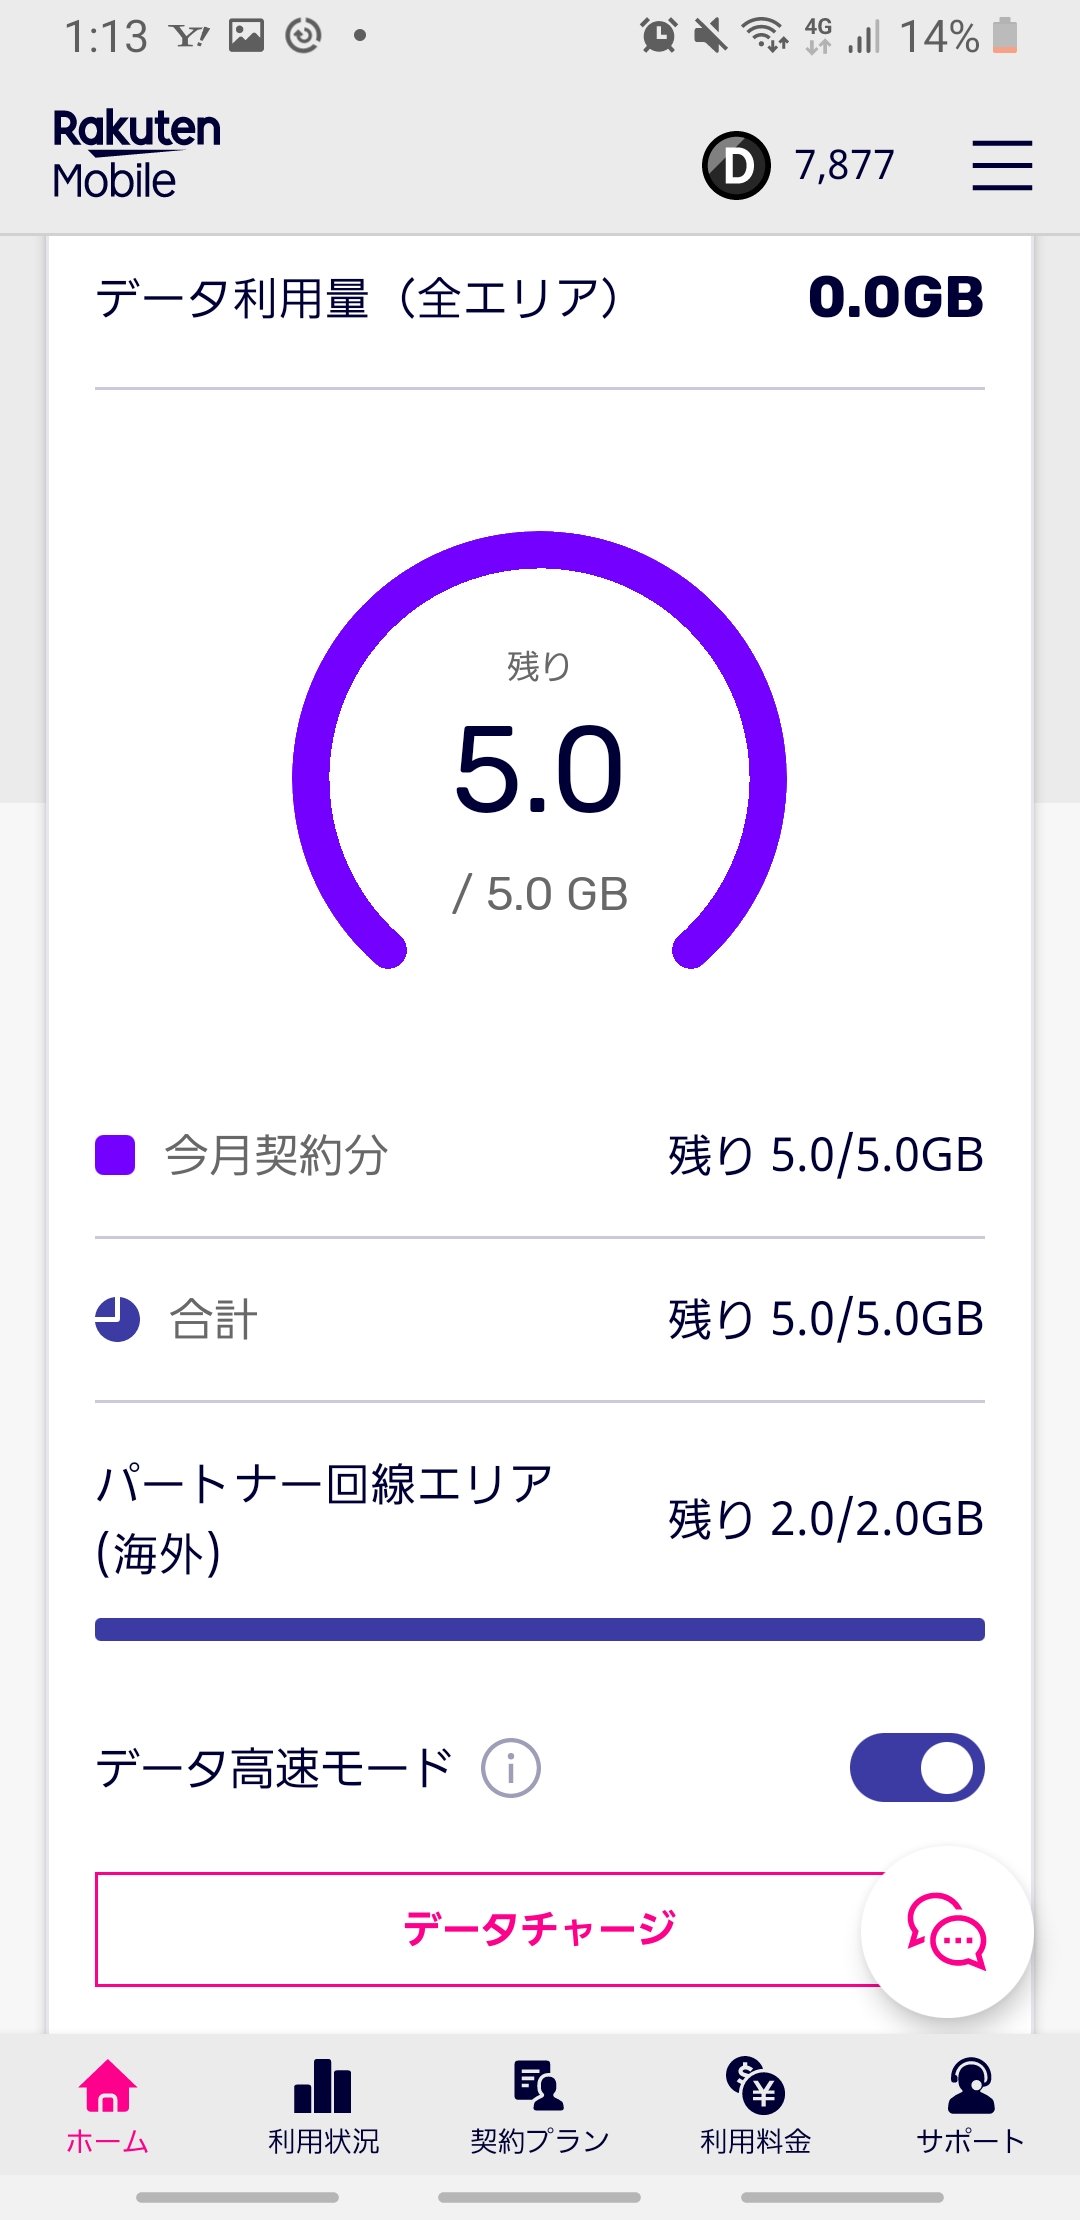1080x2220 pixels.
Task: Tap the alarm icon in status bar
Action: (658, 36)
